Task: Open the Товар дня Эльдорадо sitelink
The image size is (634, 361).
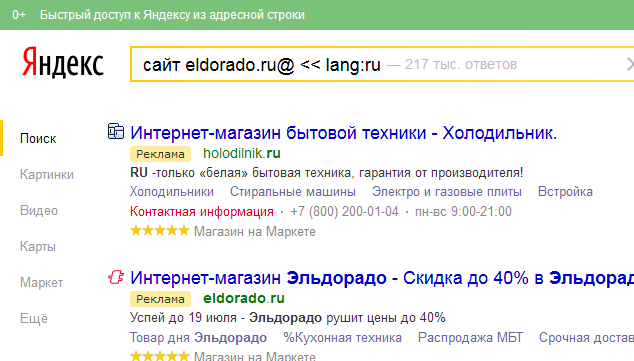Action: 198,338
